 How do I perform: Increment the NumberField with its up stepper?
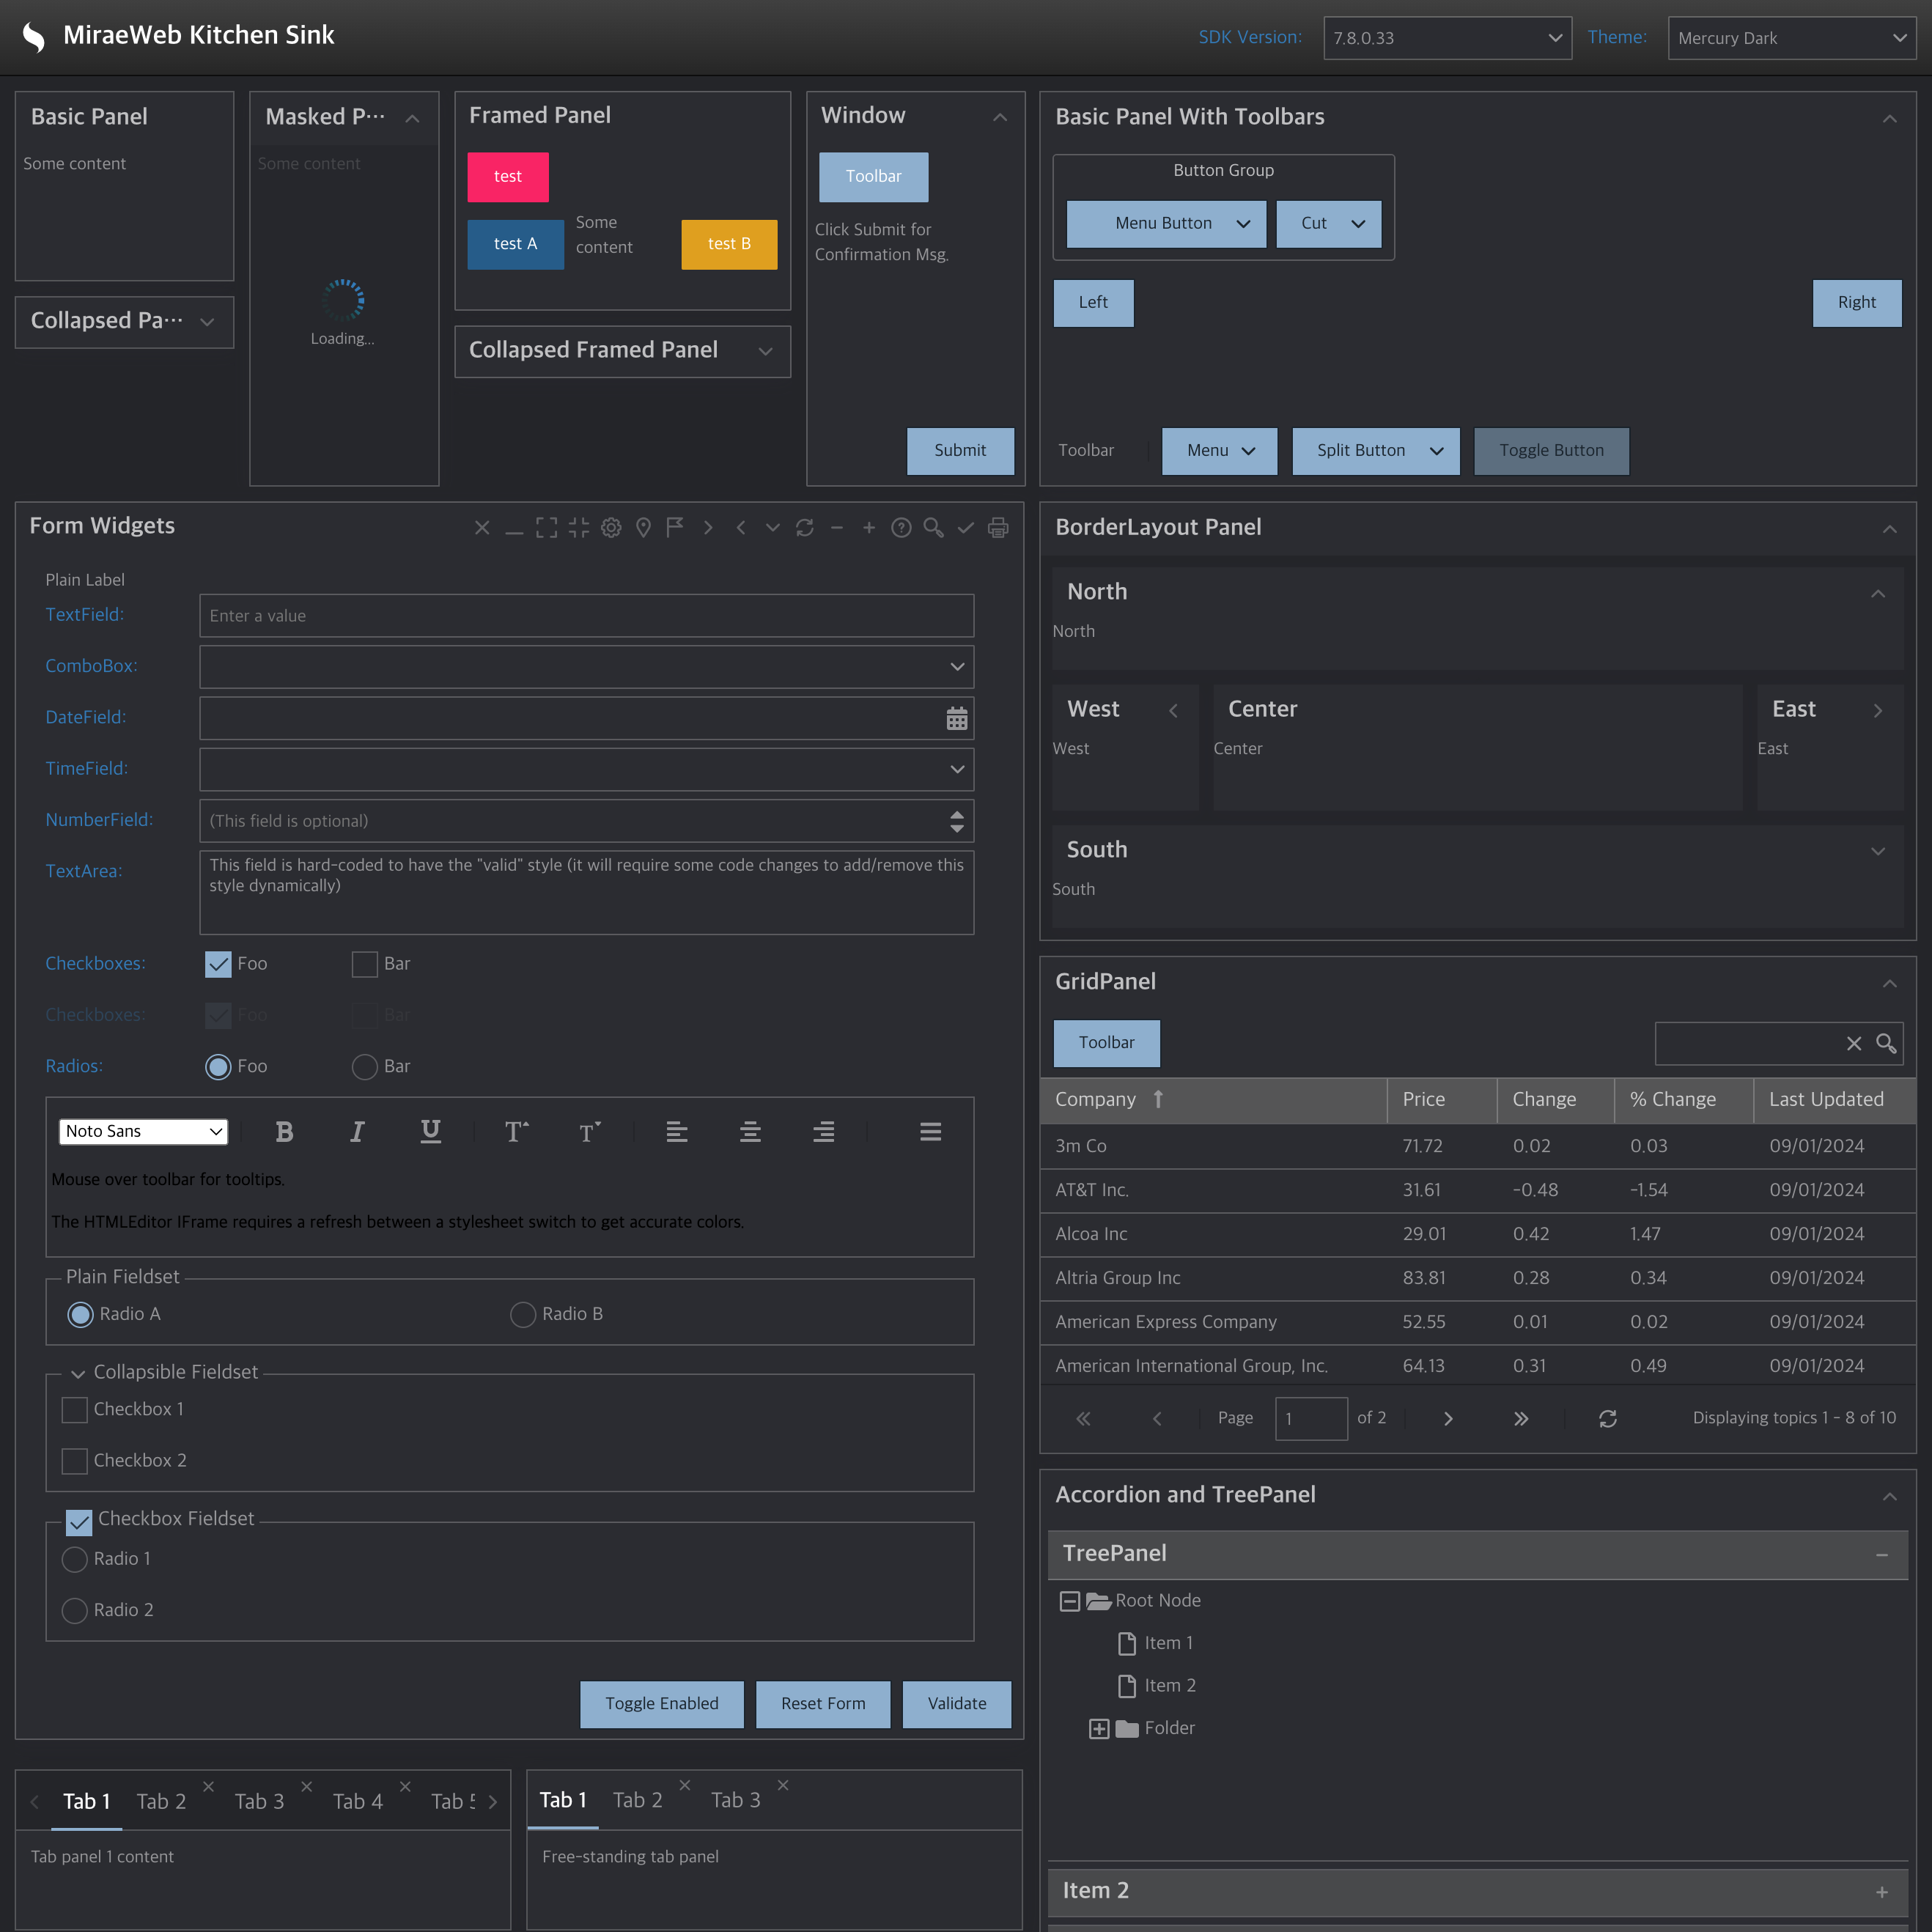pos(957,814)
